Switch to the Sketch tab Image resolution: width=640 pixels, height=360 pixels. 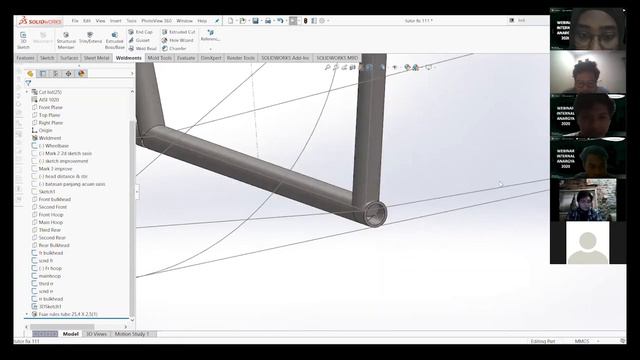pos(47,58)
